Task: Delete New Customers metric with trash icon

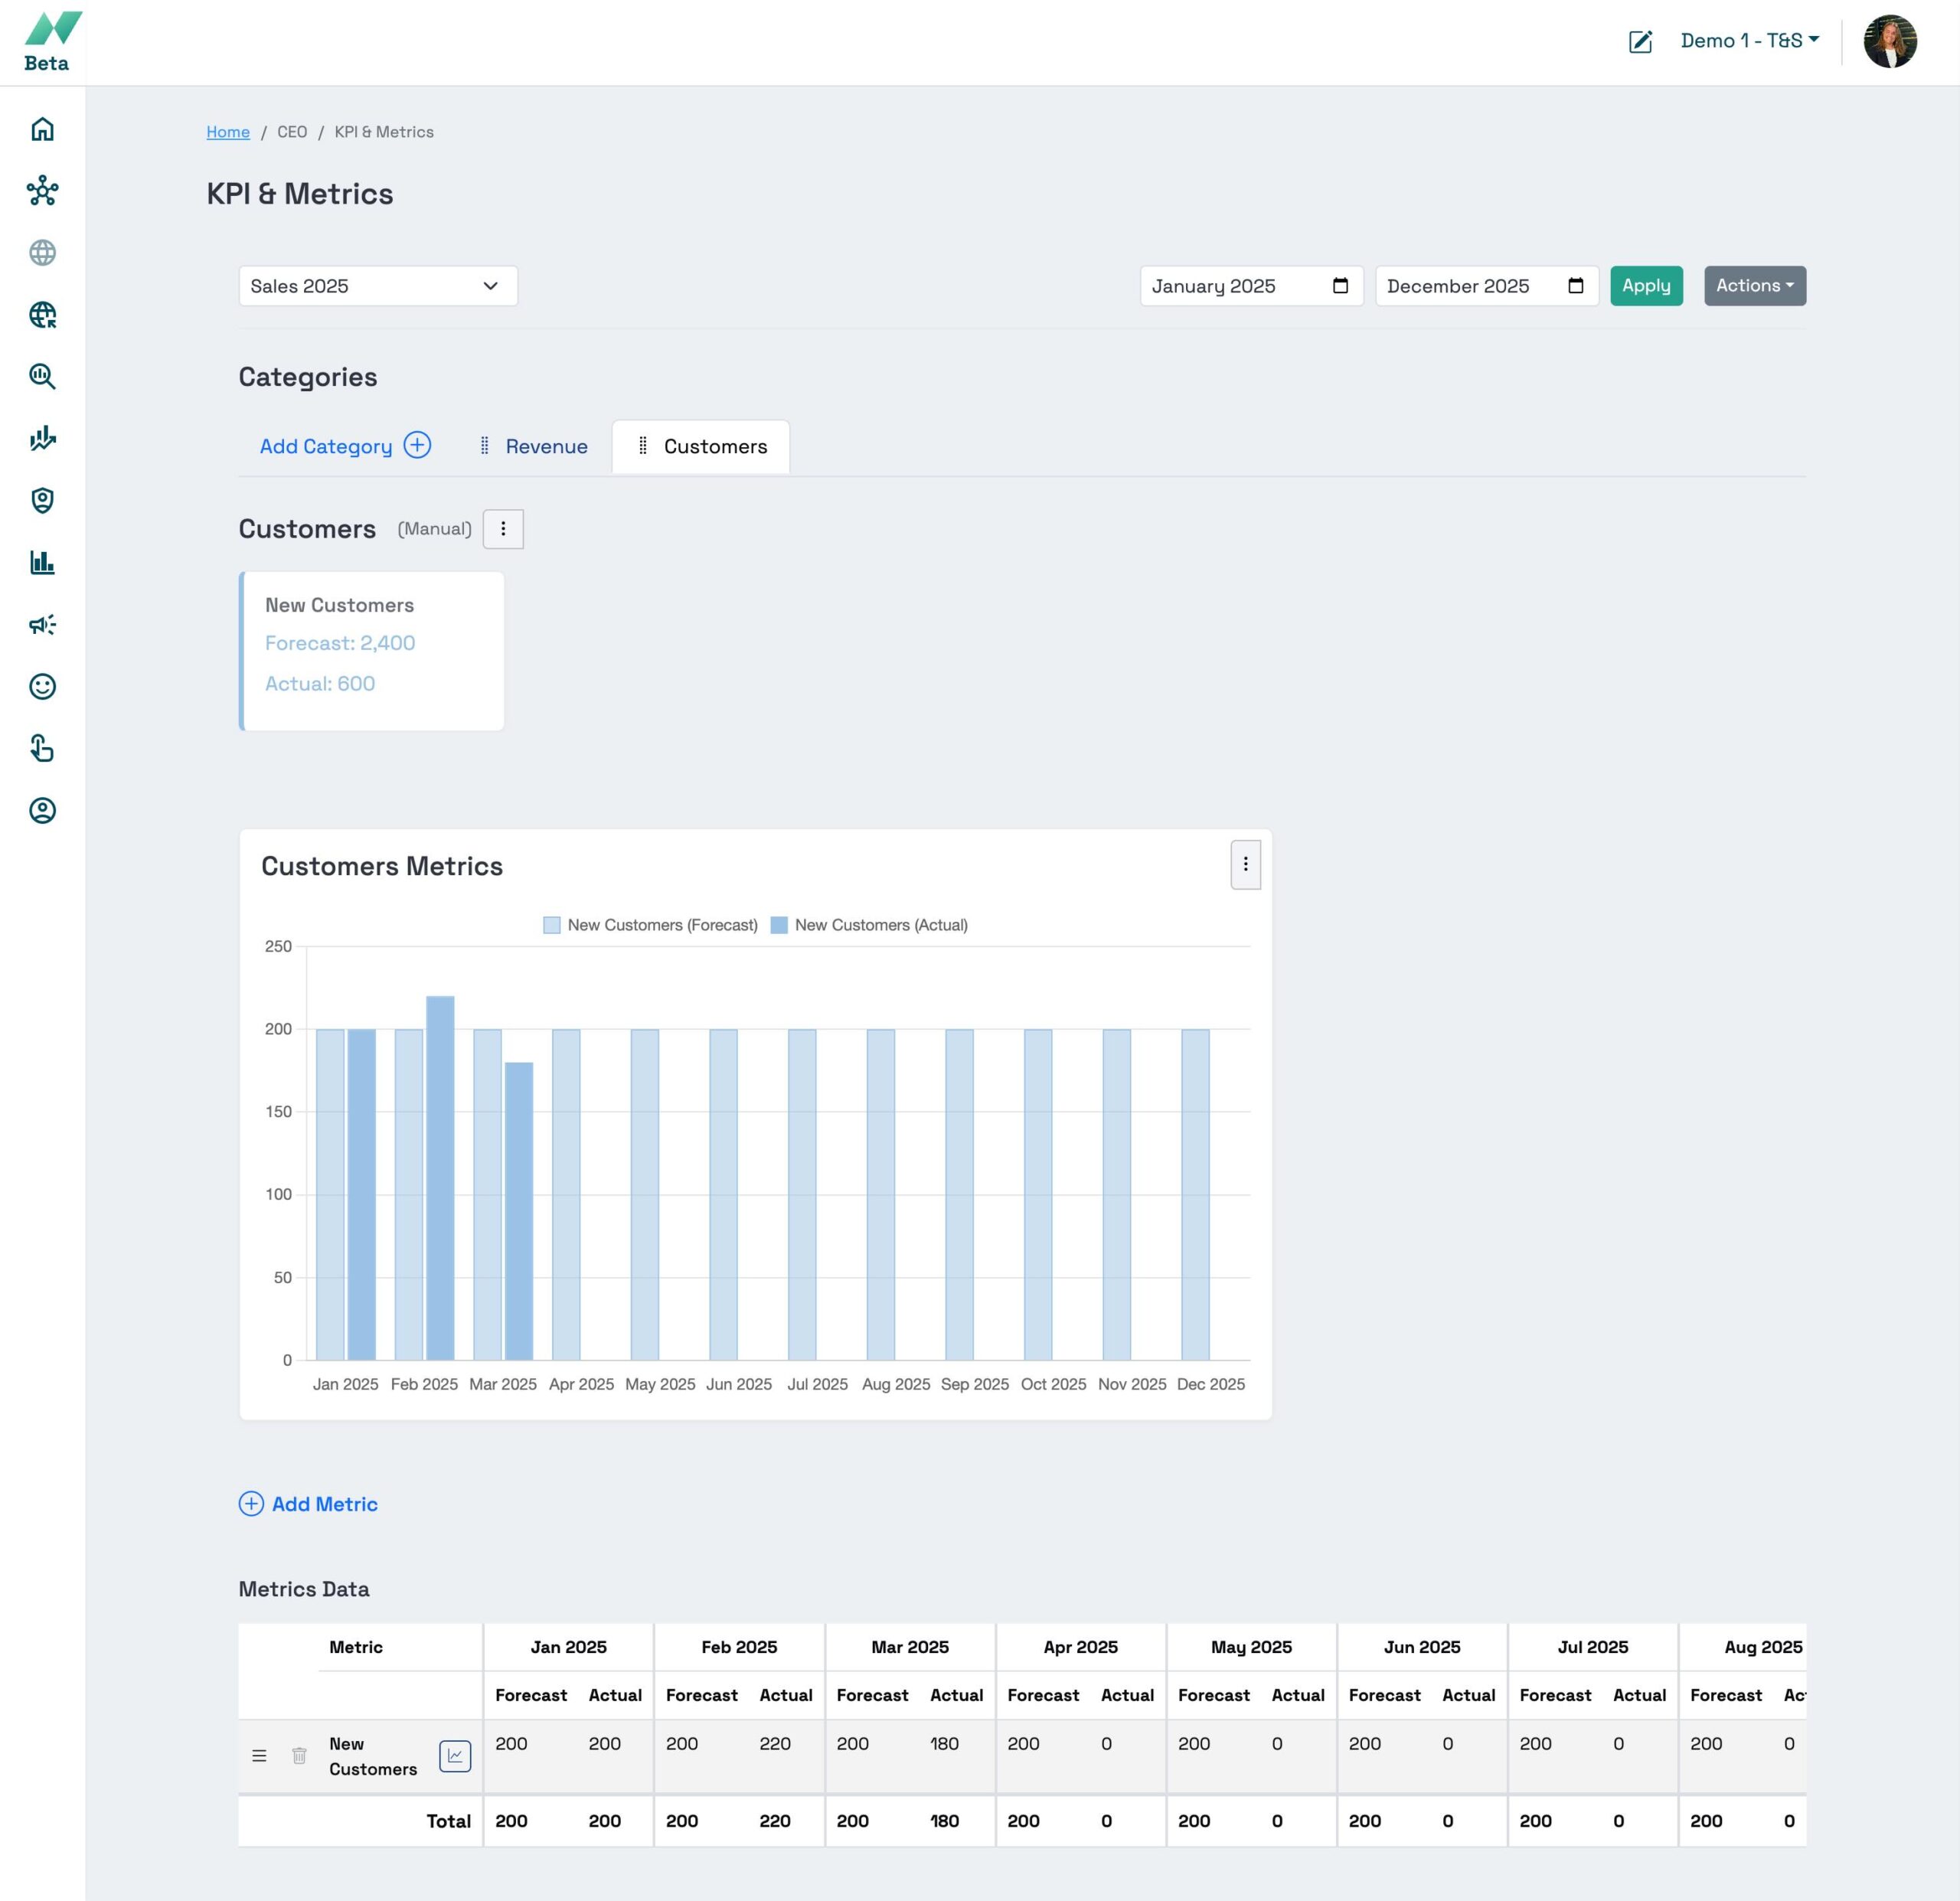Action: click(299, 1755)
